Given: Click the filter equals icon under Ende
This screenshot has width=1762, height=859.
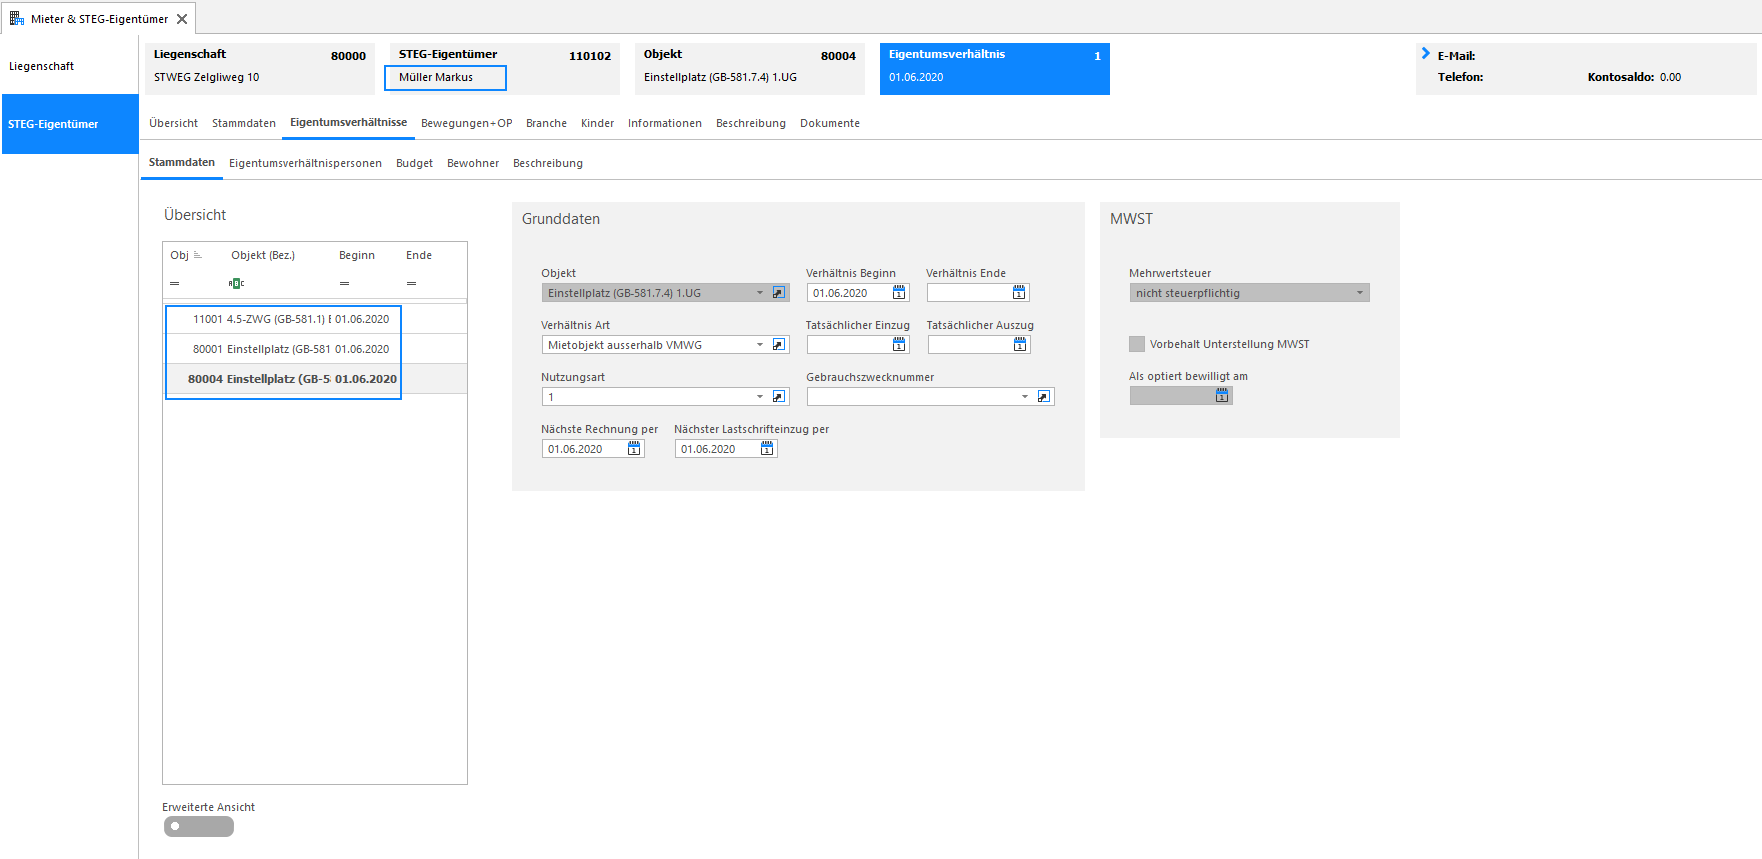Looking at the screenshot, I should pos(411,284).
